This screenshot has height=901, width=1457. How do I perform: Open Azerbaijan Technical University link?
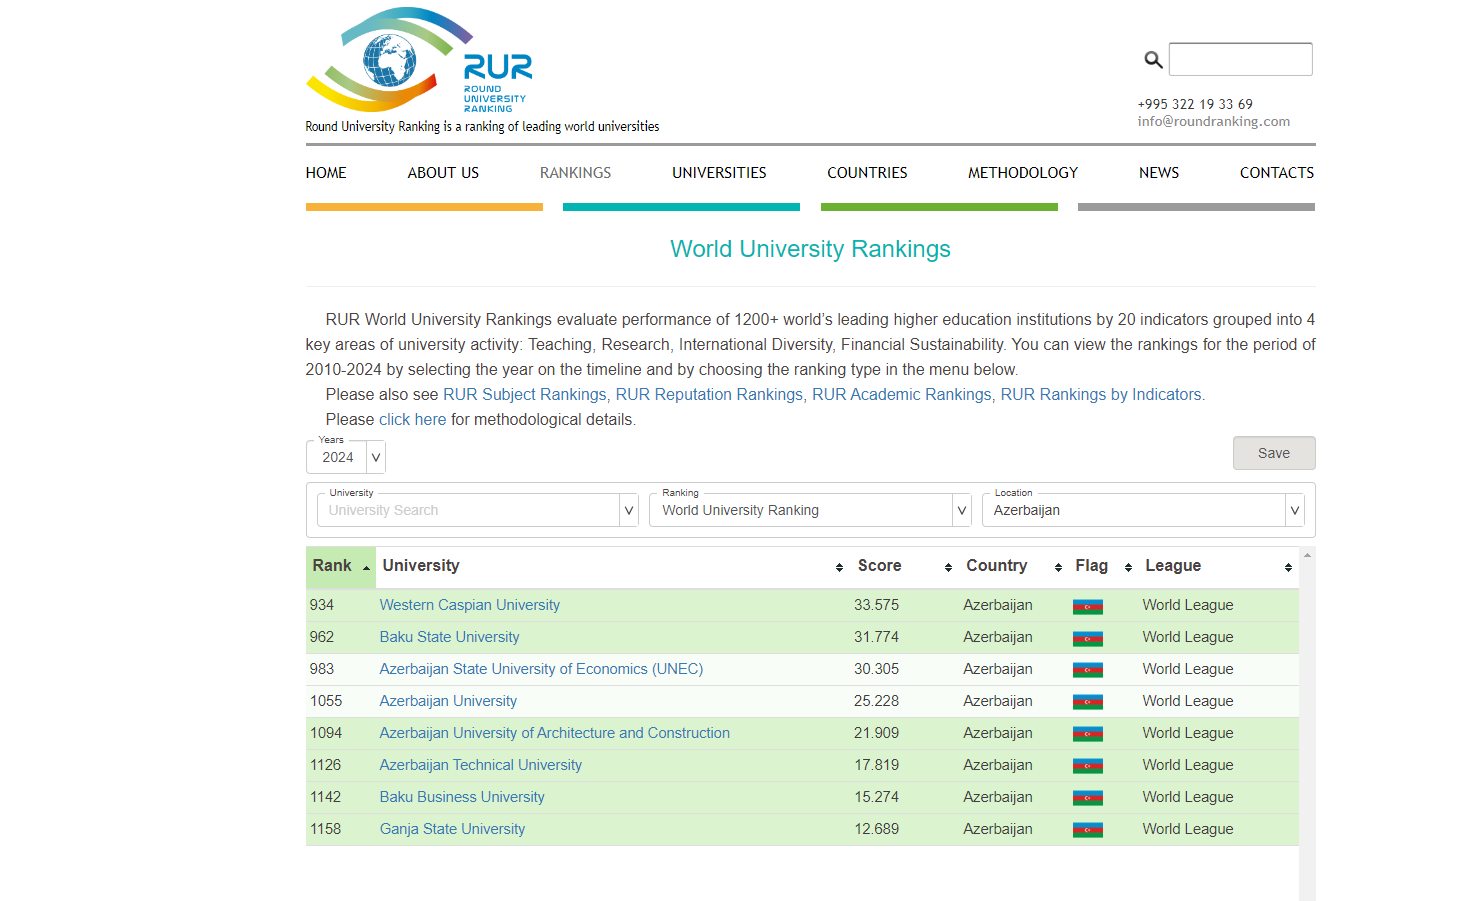click(x=481, y=765)
